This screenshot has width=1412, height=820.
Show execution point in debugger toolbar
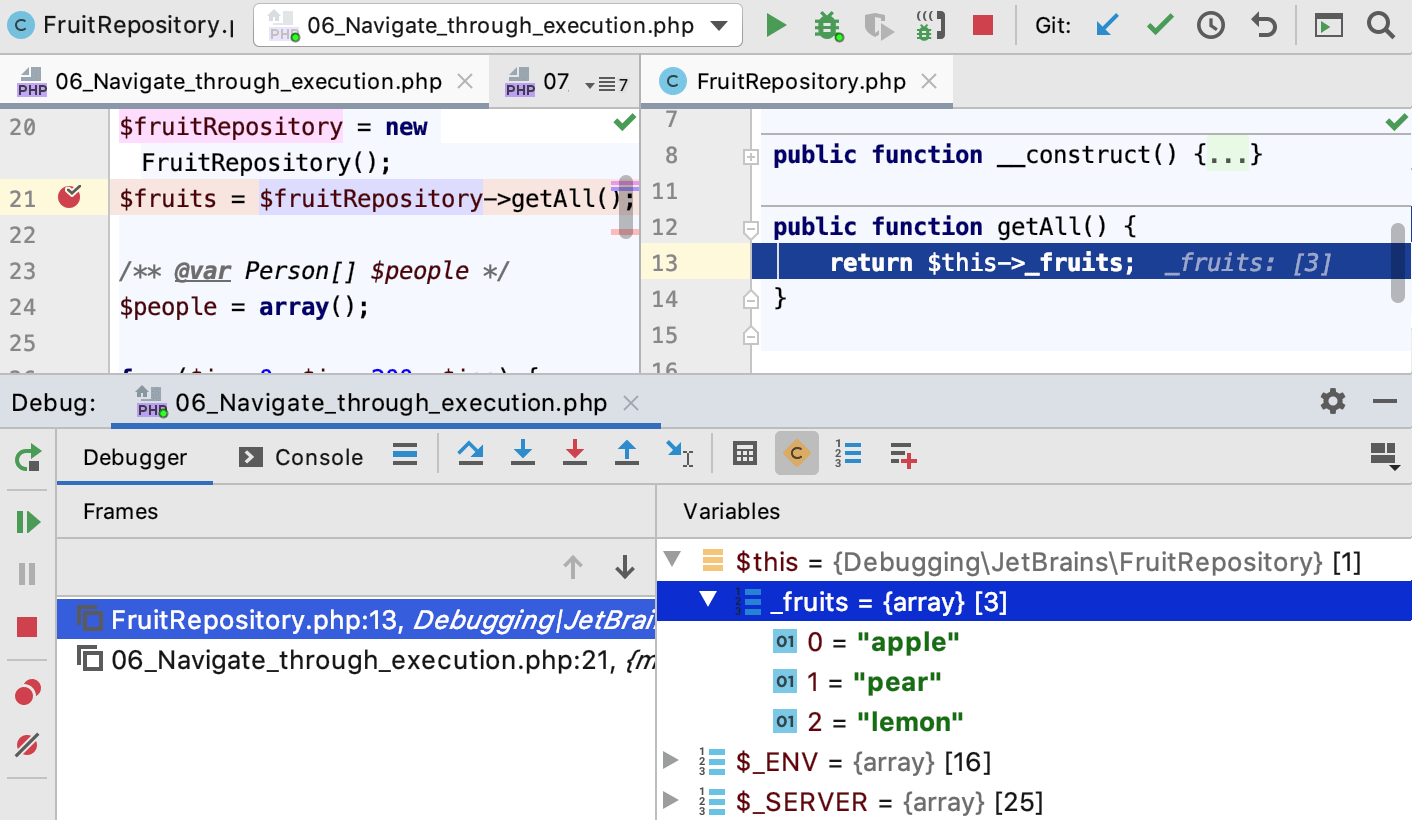pos(405,455)
